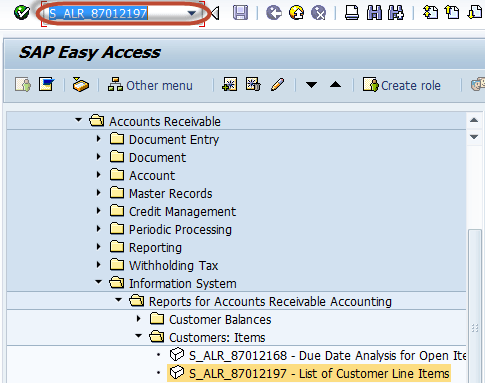Select the Periodic Processing tree item
Image resolution: width=485 pixels, height=383 pixels.
click(x=180, y=229)
